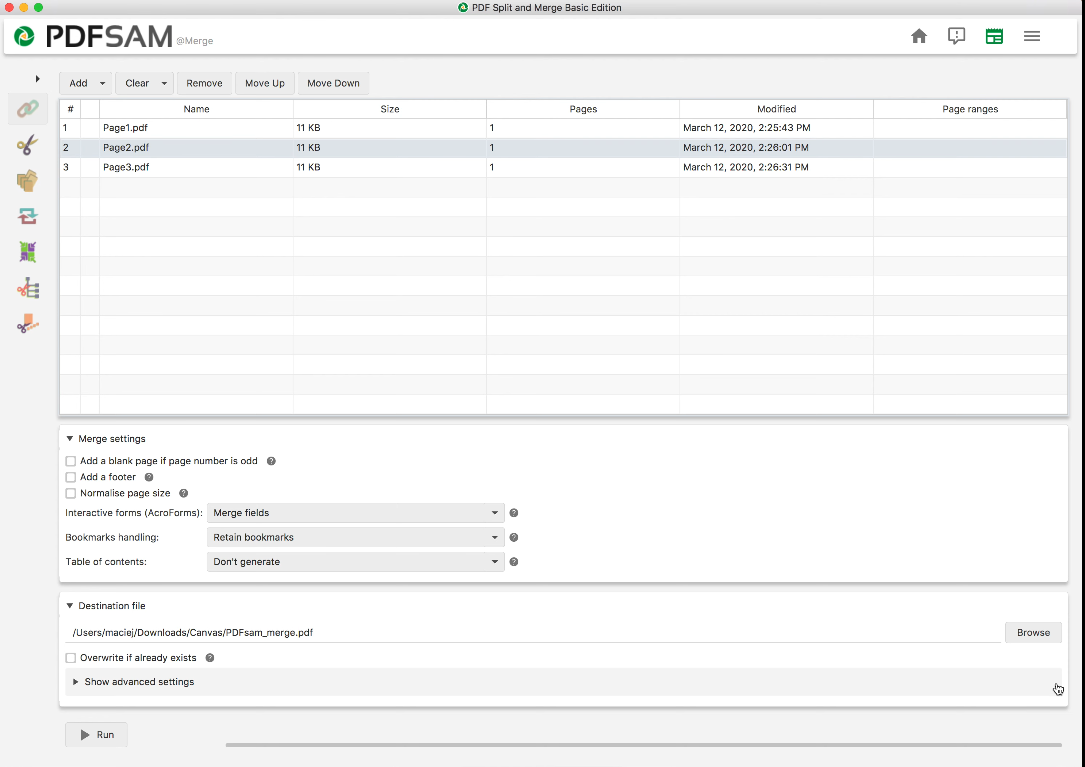
Task: Open the Extract pages tool
Action: click(x=28, y=181)
